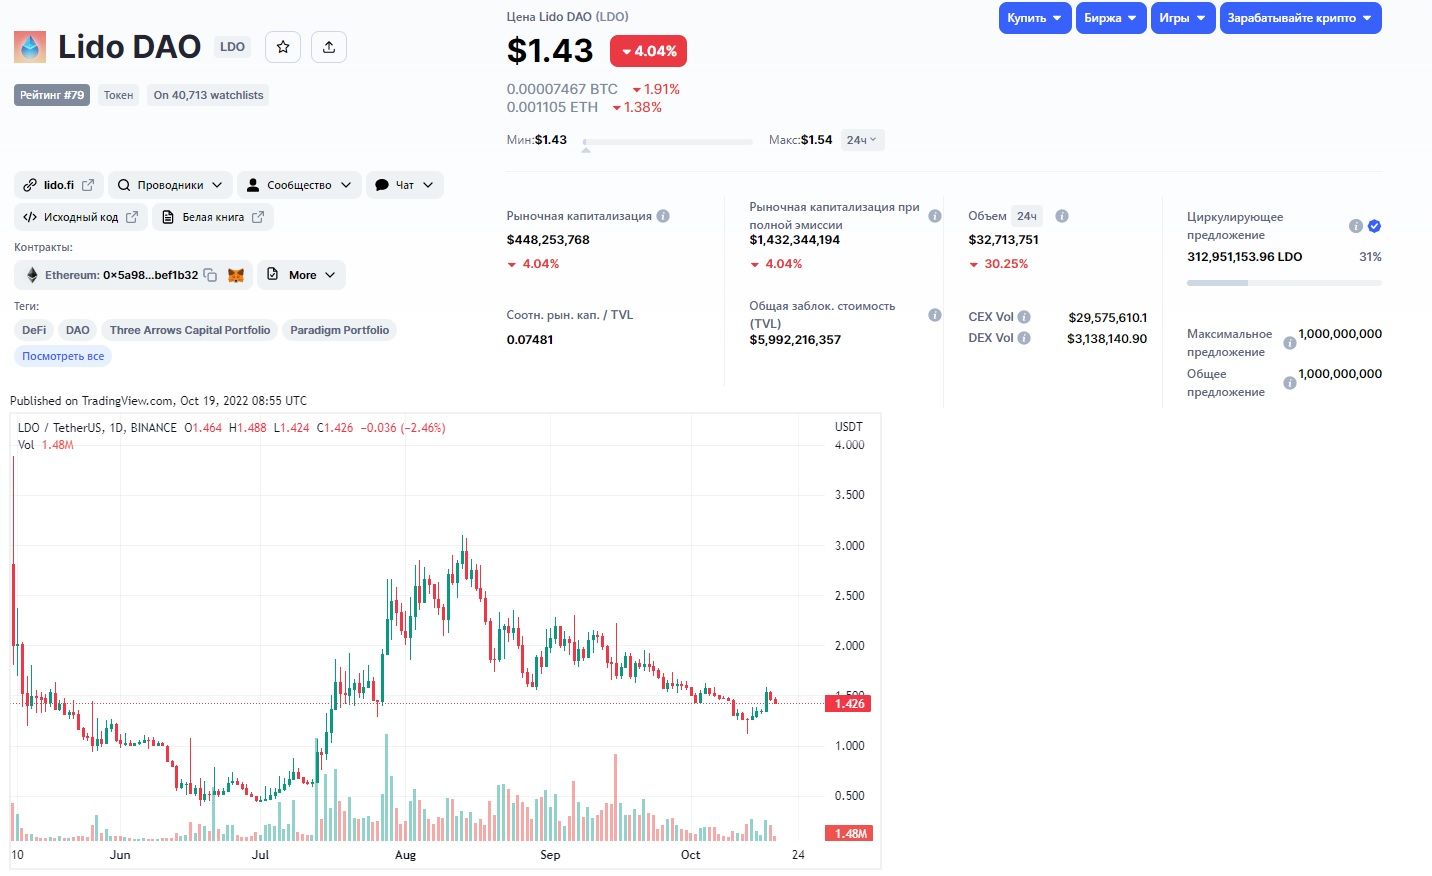
Task: Click the Sep label on chart time axis
Action: (550, 855)
